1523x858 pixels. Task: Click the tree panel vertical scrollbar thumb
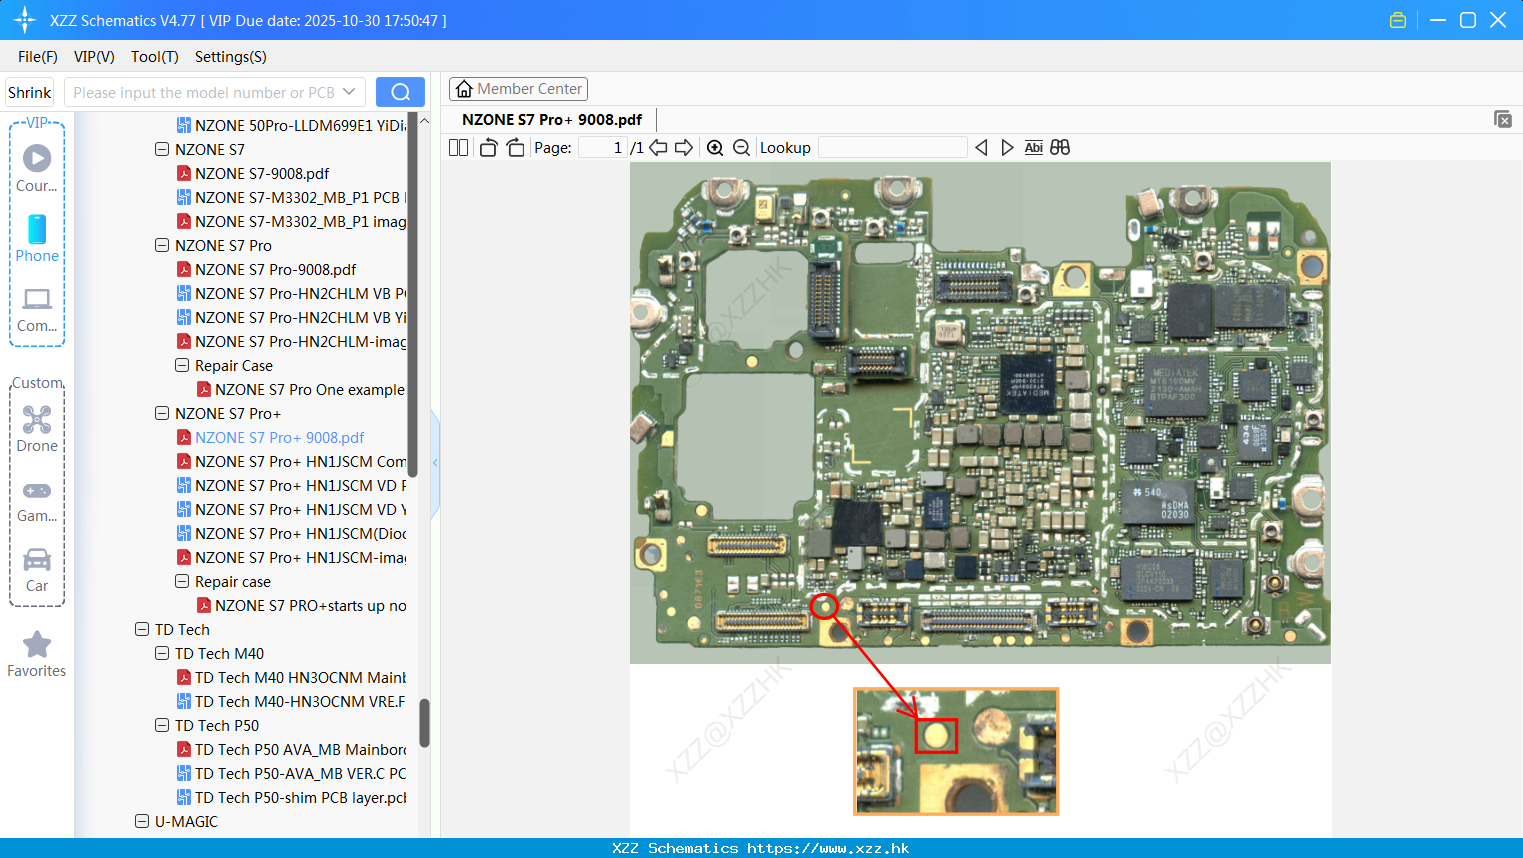424,722
